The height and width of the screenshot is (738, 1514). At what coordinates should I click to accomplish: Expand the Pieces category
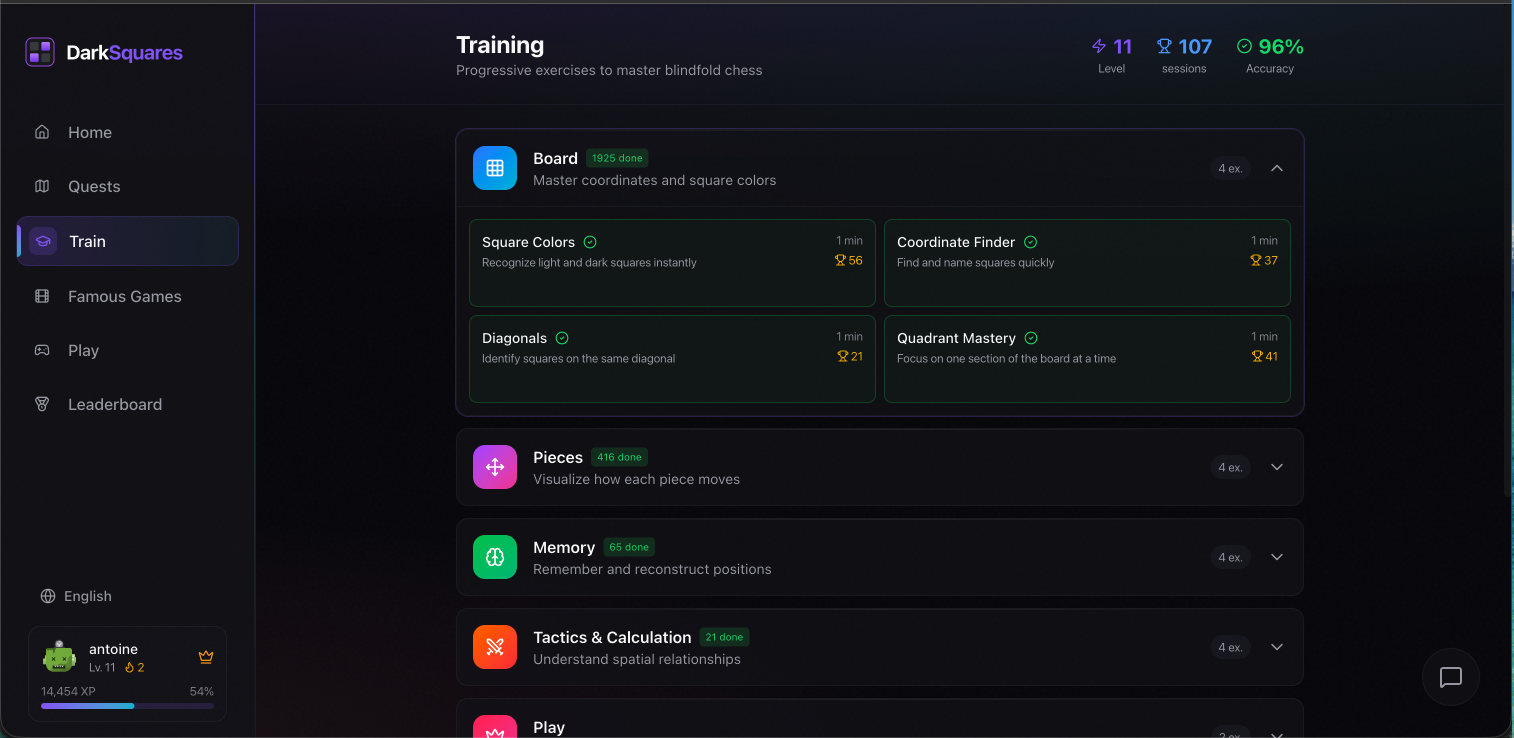coord(1277,467)
